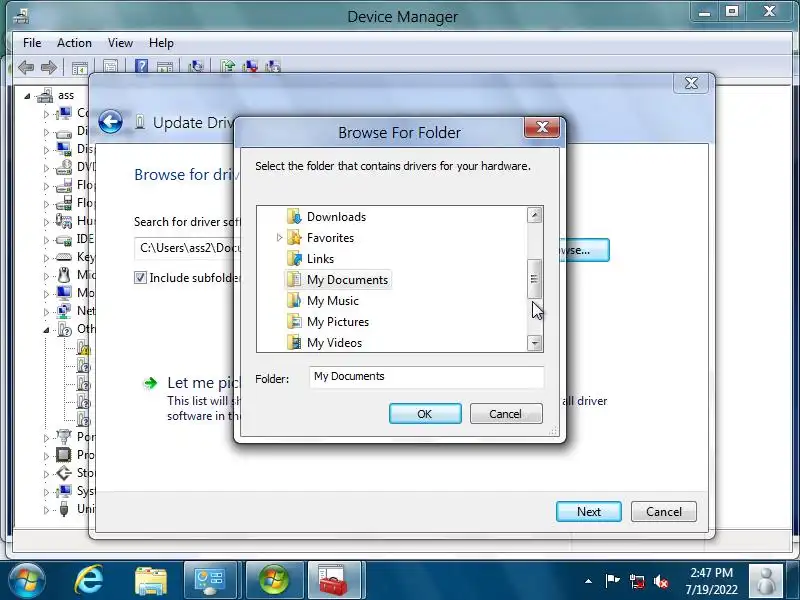The image size is (800, 600).
Task: Toggle the Include subfolders checkbox
Action: 140,278
